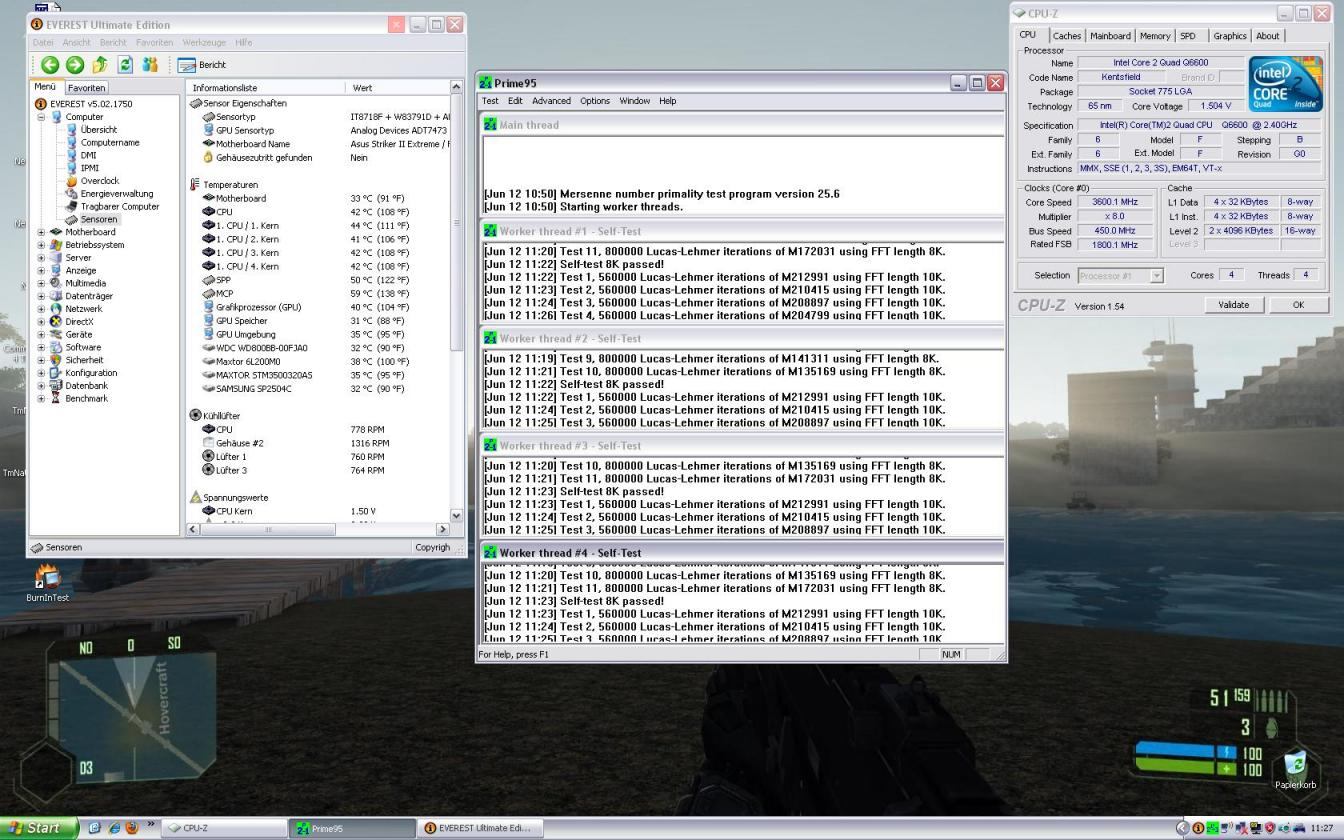1344x840 pixels.
Task: Open Prime95 Window menu
Action: 634,101
